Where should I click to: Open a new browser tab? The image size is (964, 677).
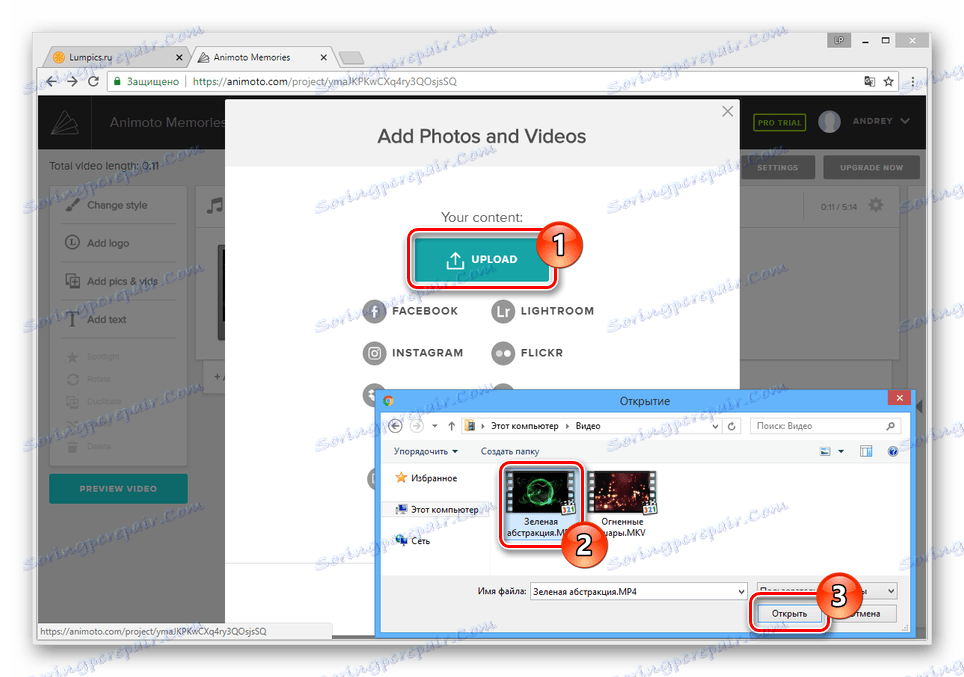coord(351,58)
